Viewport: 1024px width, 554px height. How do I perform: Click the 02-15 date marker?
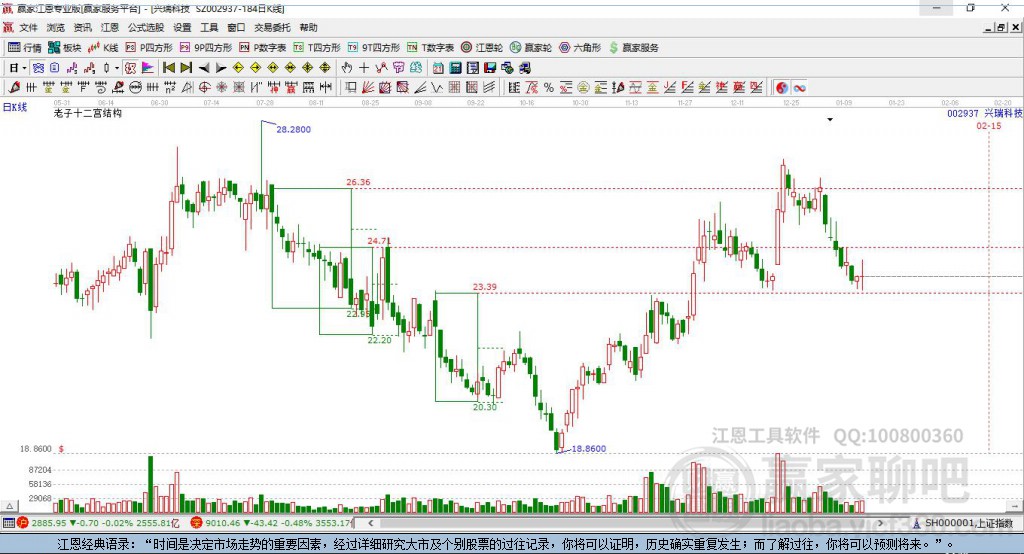click(x=989, y=126)
